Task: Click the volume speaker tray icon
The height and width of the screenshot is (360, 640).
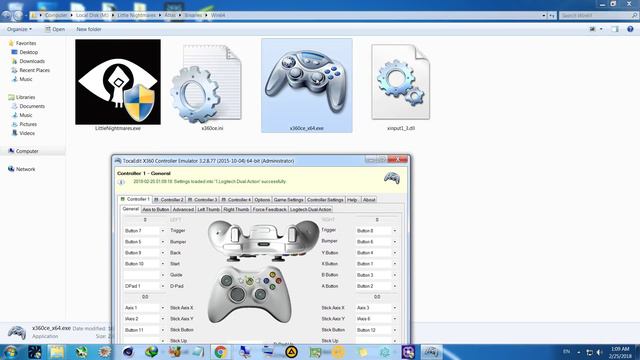Action: point(599,352)
